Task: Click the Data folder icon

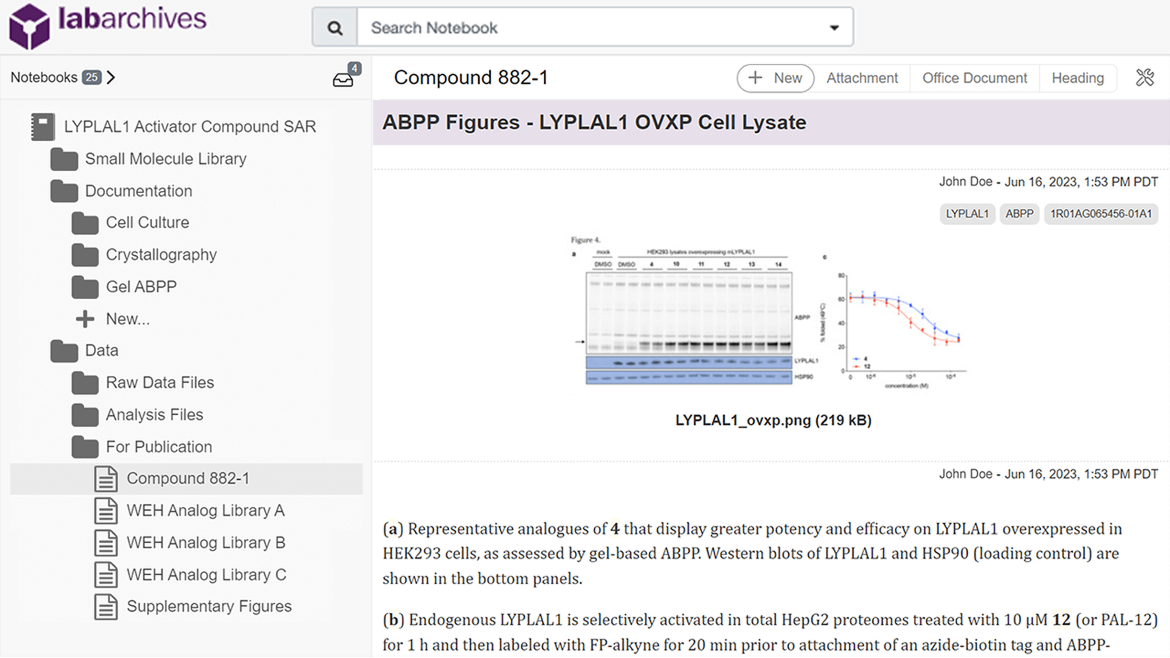Action: (63, 350)
